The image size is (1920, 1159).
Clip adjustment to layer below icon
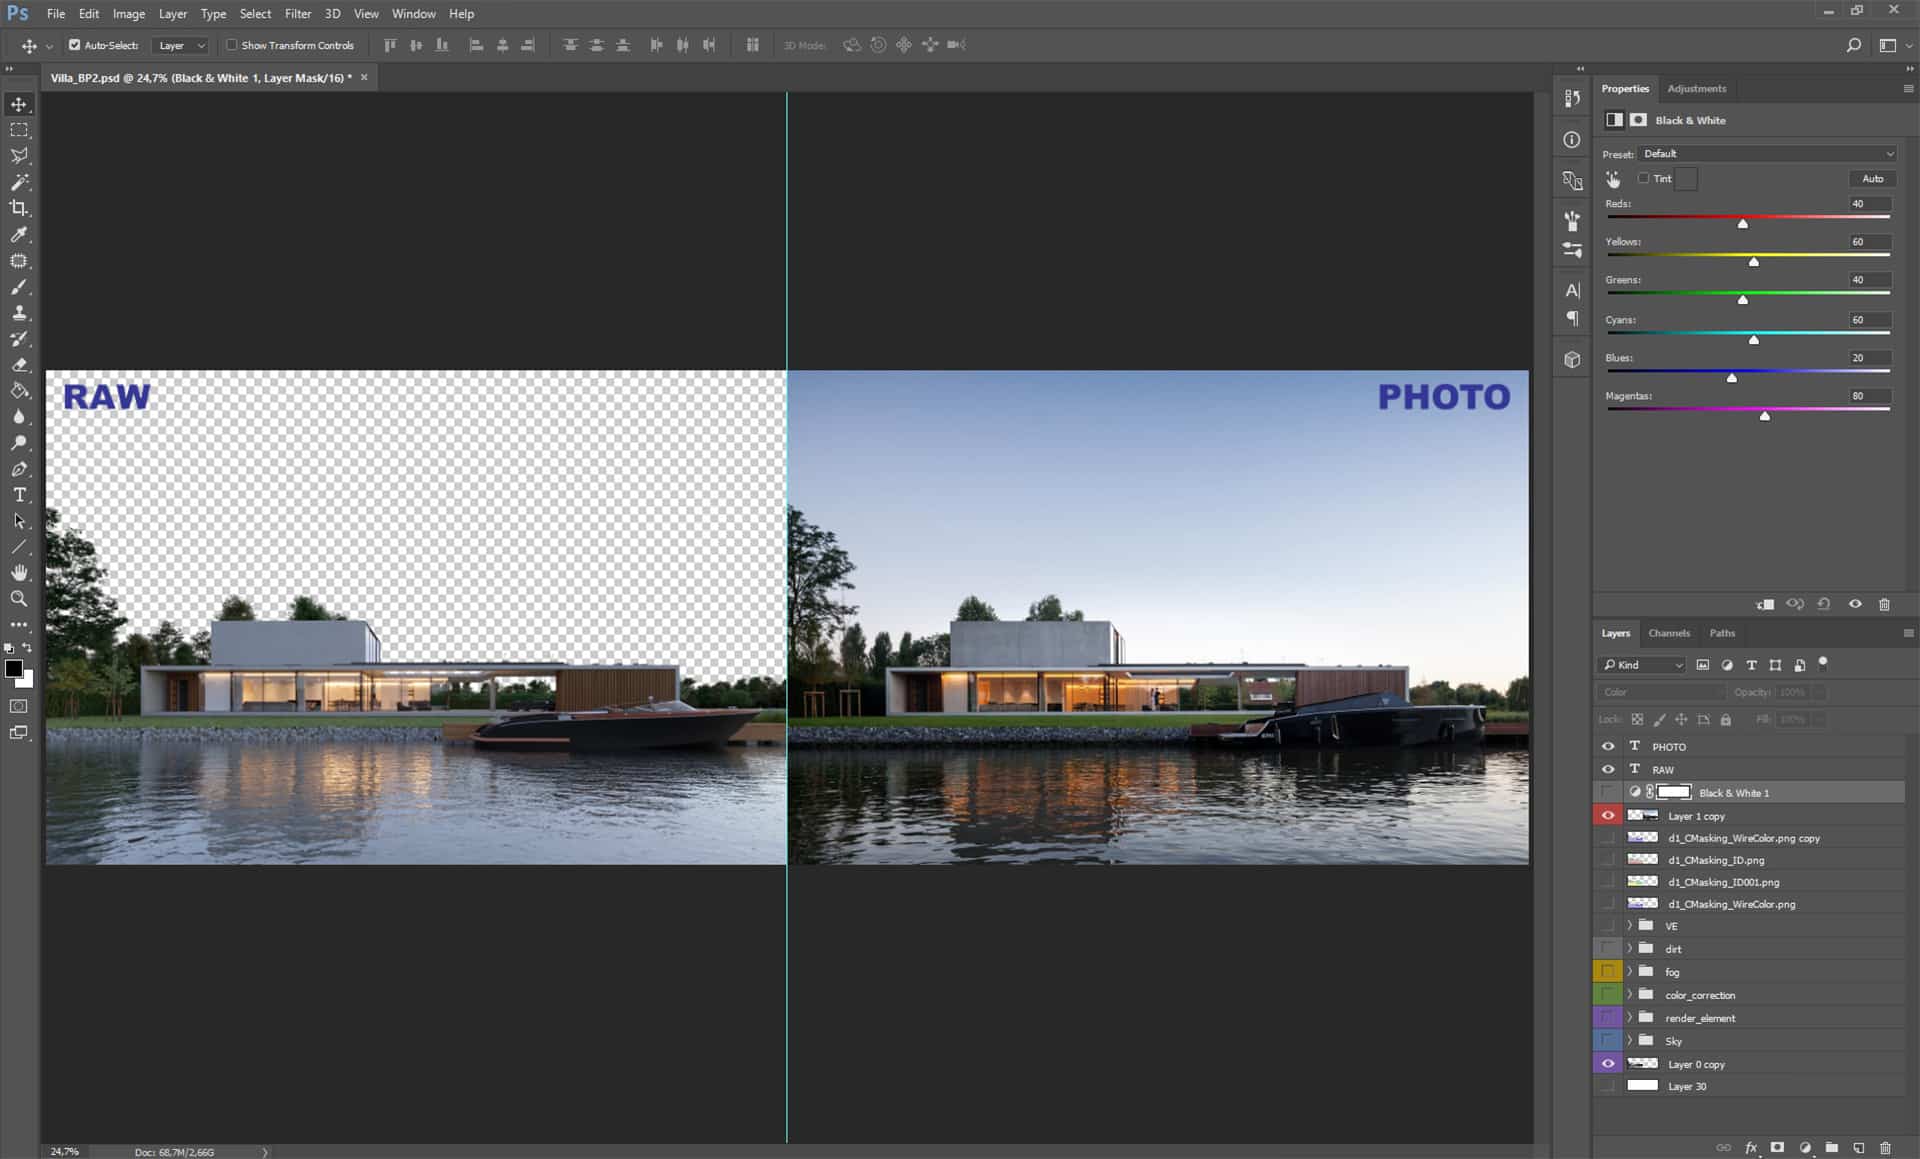pos(1765,604)
